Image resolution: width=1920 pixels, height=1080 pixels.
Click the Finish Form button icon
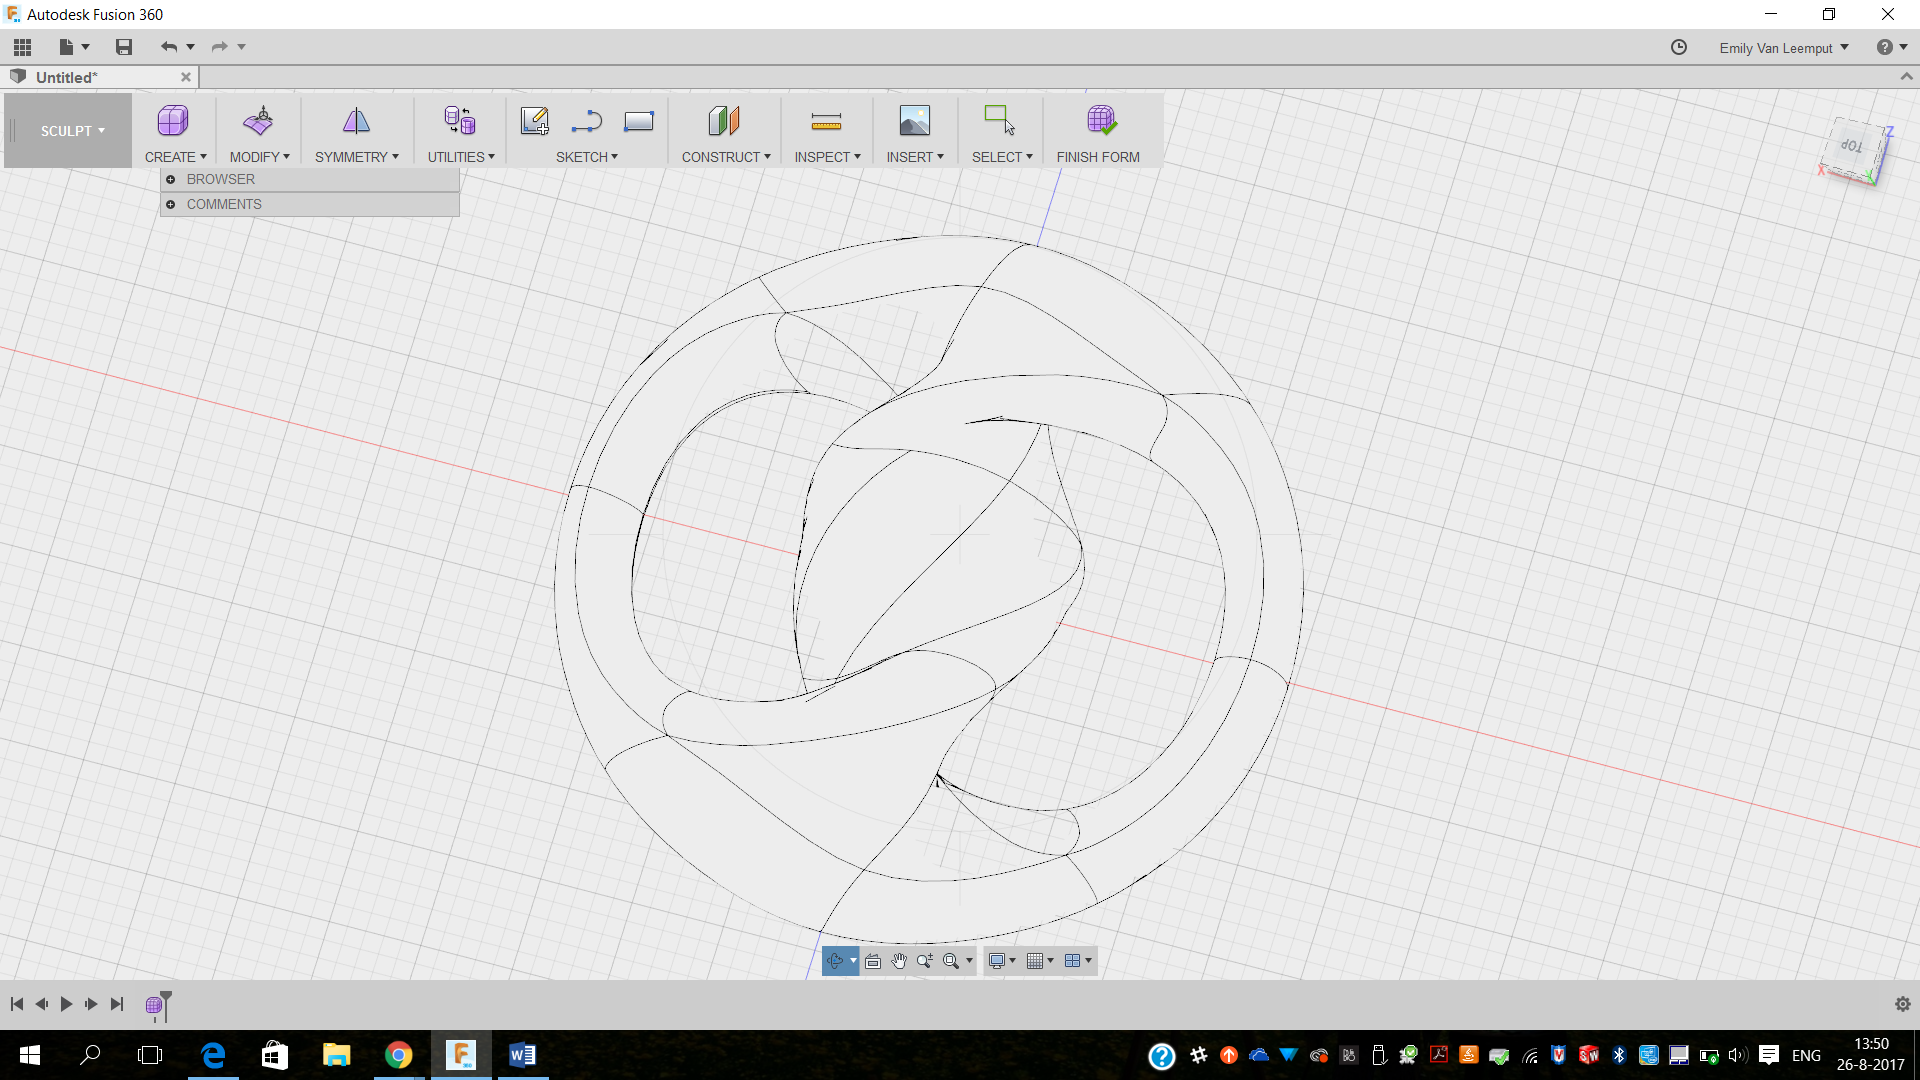tap(1101, 121)
